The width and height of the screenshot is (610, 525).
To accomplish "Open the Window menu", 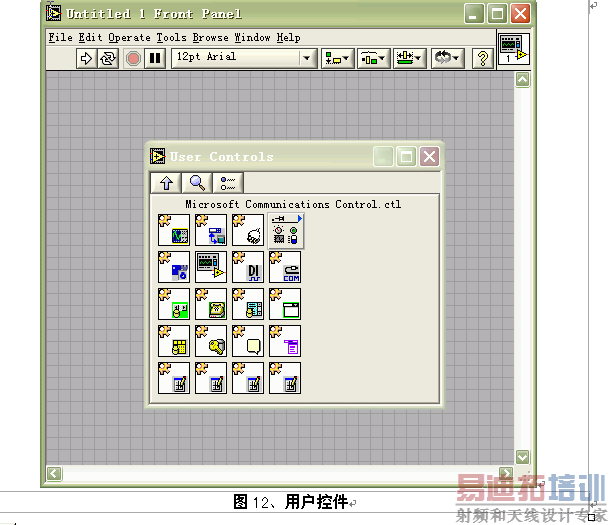I will click(x=252, y=37).
